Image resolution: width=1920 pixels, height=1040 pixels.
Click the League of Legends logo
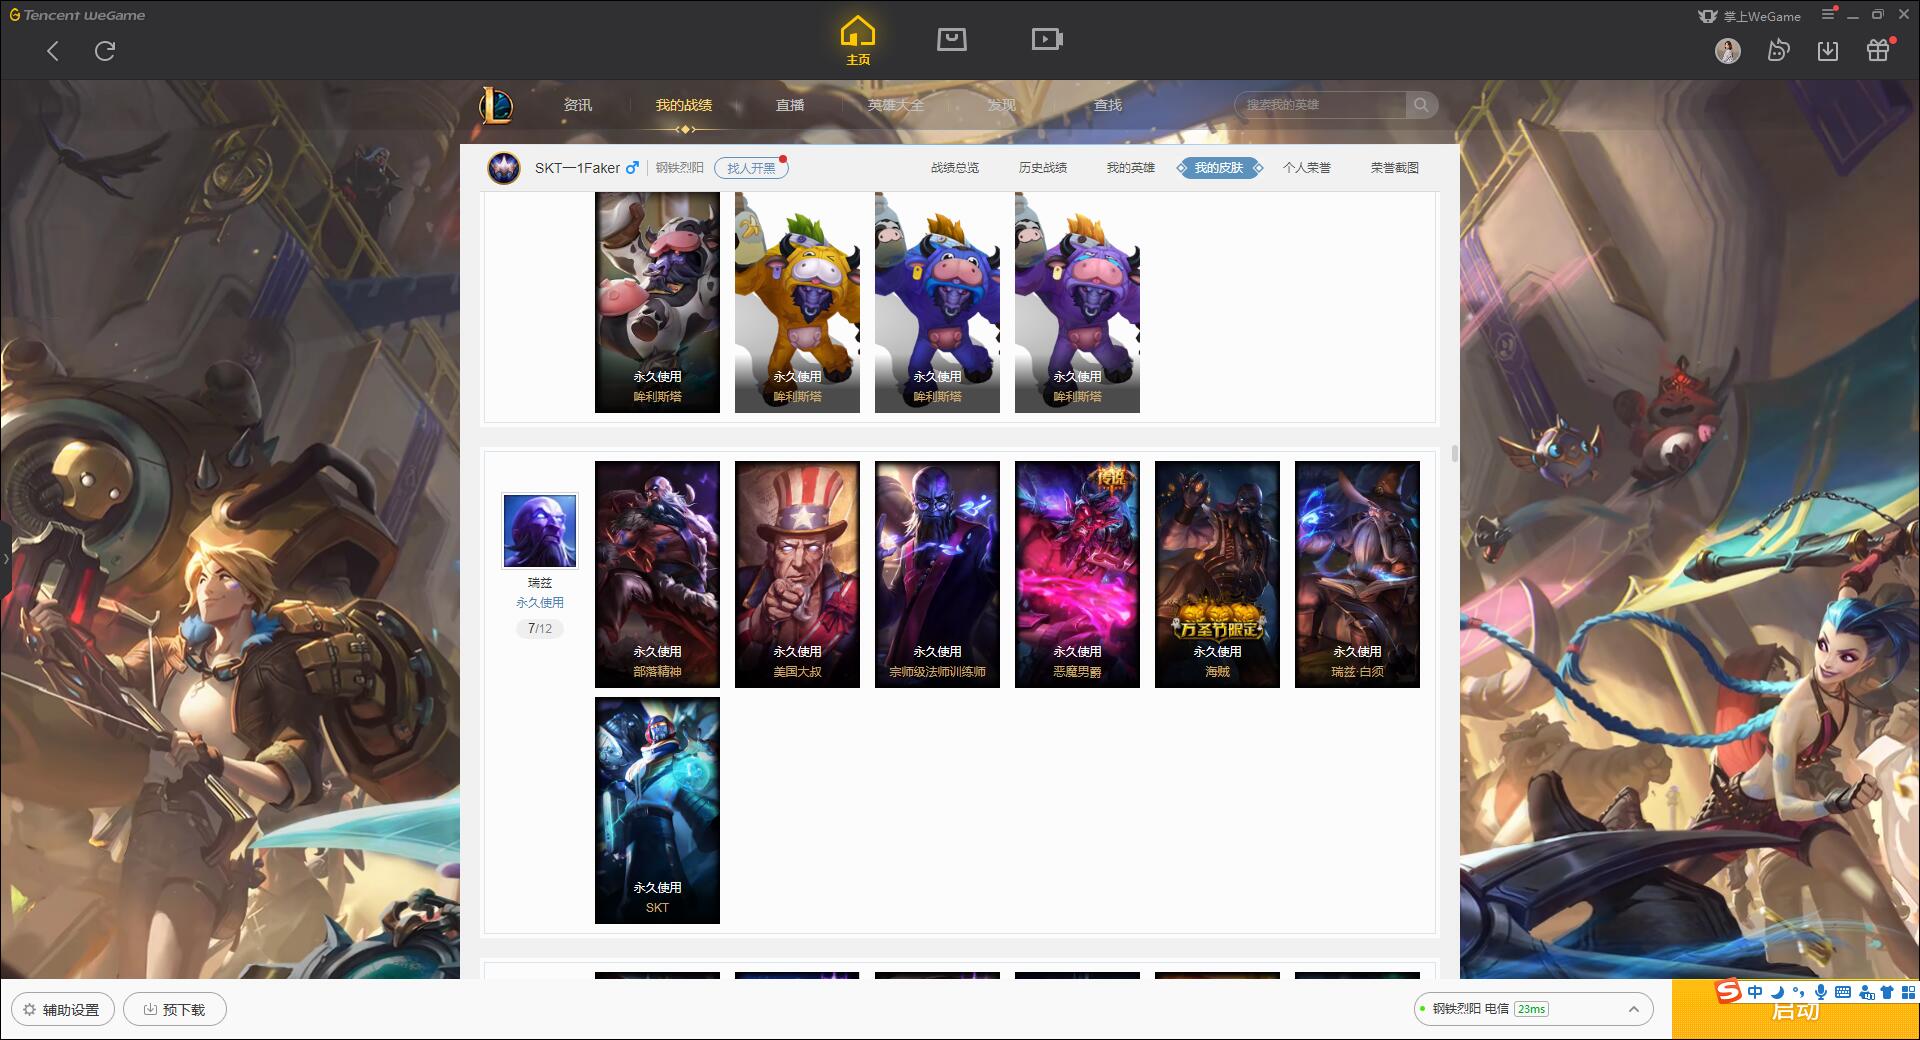[x=496, y=105]
